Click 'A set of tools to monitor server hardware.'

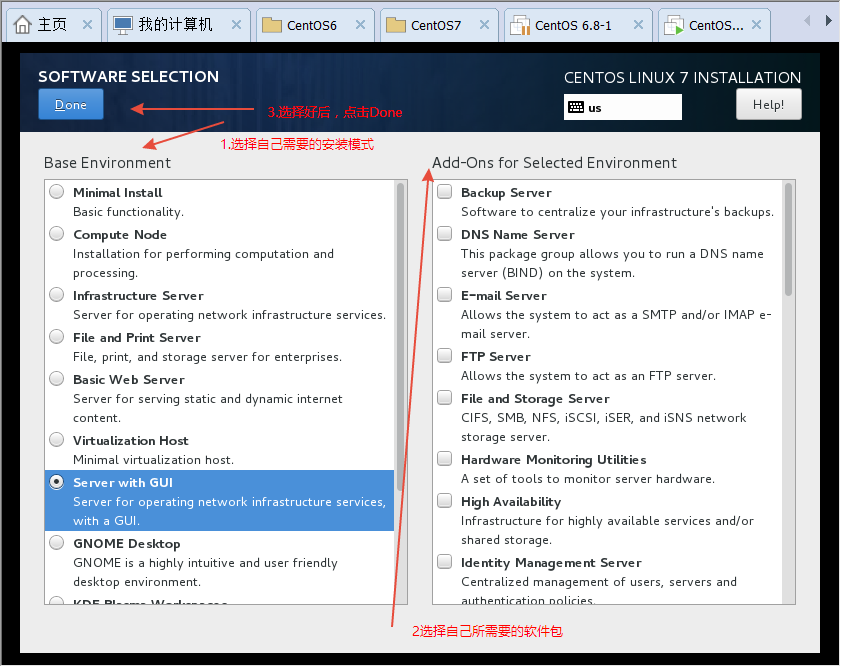[588, 479]
